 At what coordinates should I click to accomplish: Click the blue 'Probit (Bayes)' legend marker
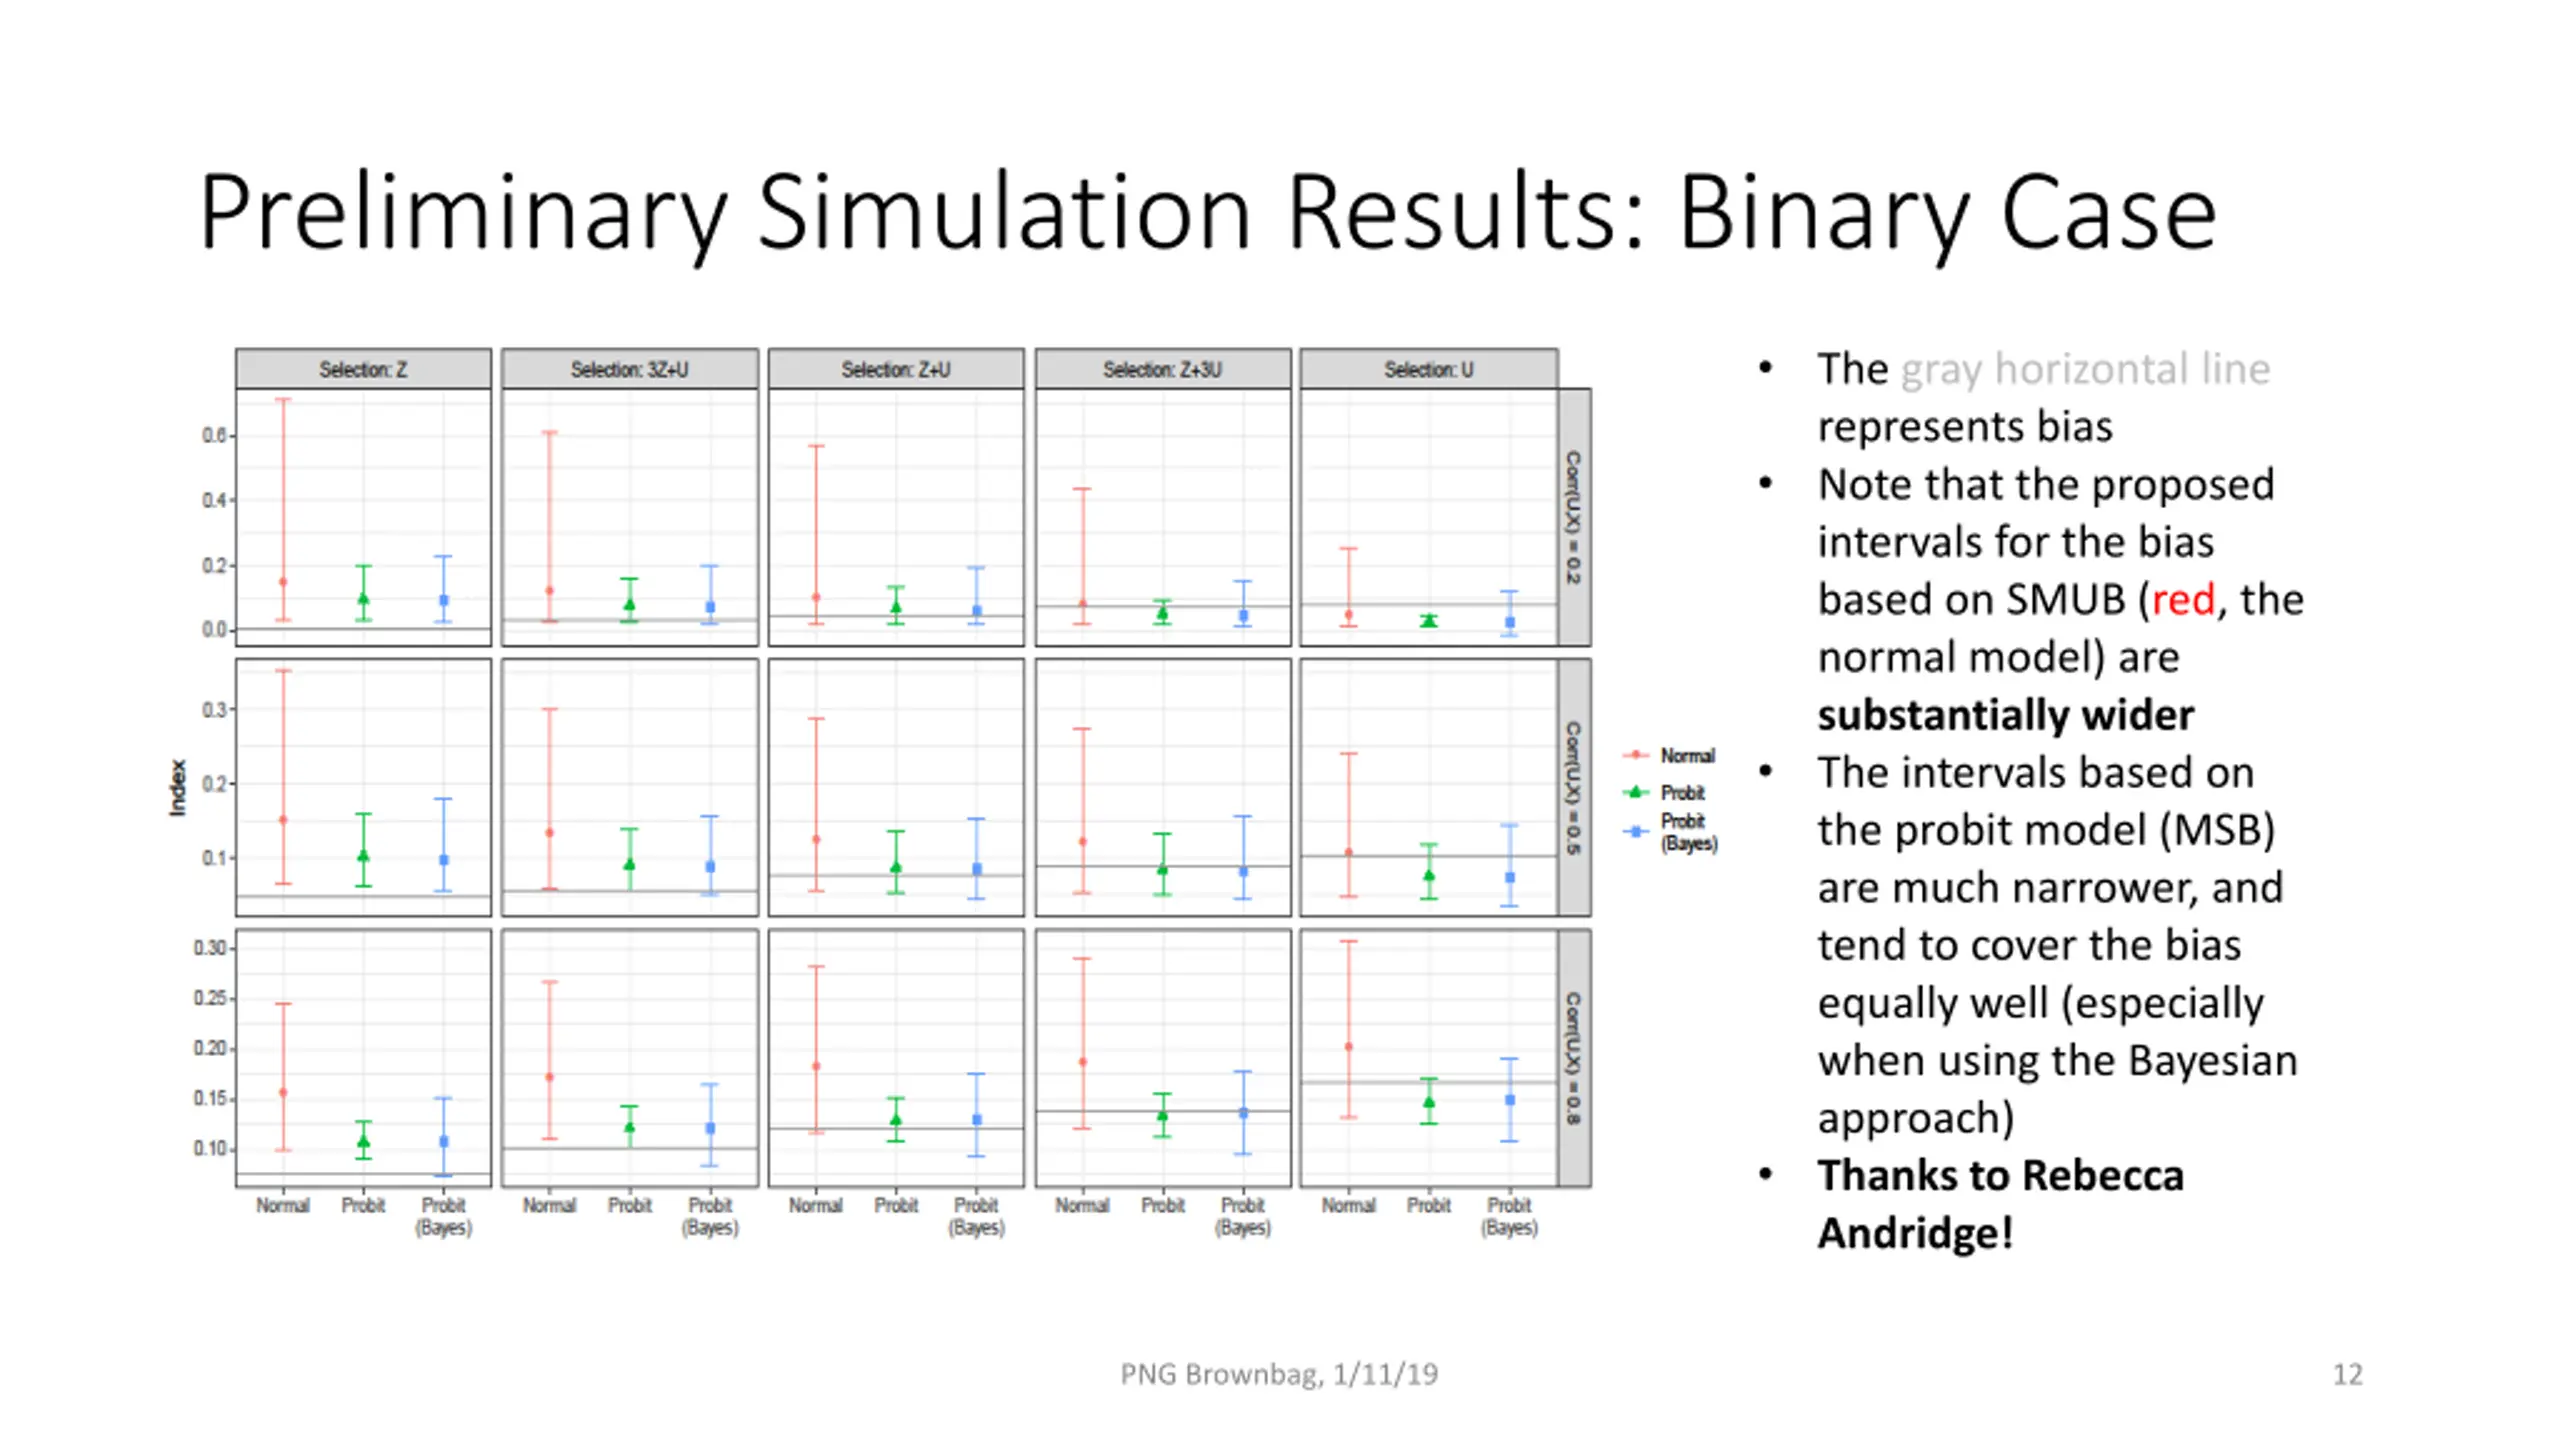[x=1636, y=831]
